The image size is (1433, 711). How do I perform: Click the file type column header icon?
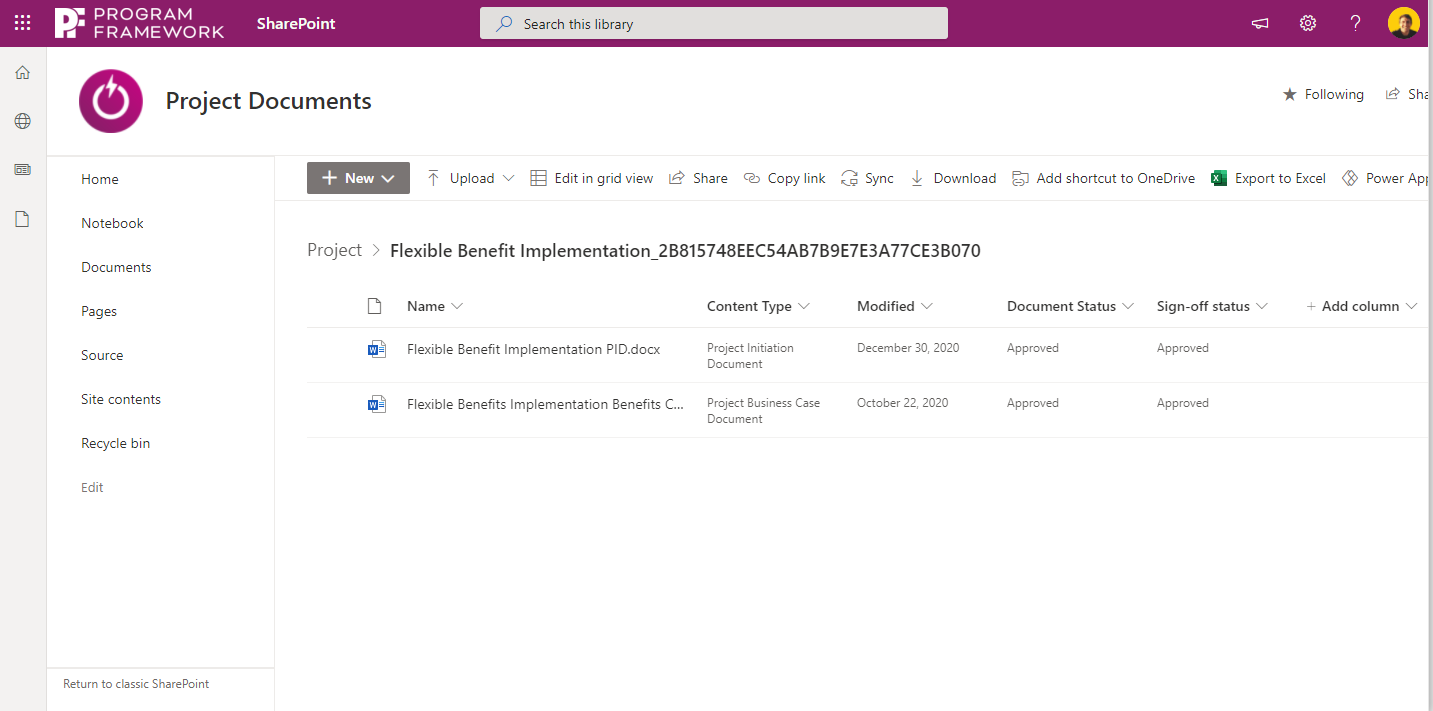[375, 306]
